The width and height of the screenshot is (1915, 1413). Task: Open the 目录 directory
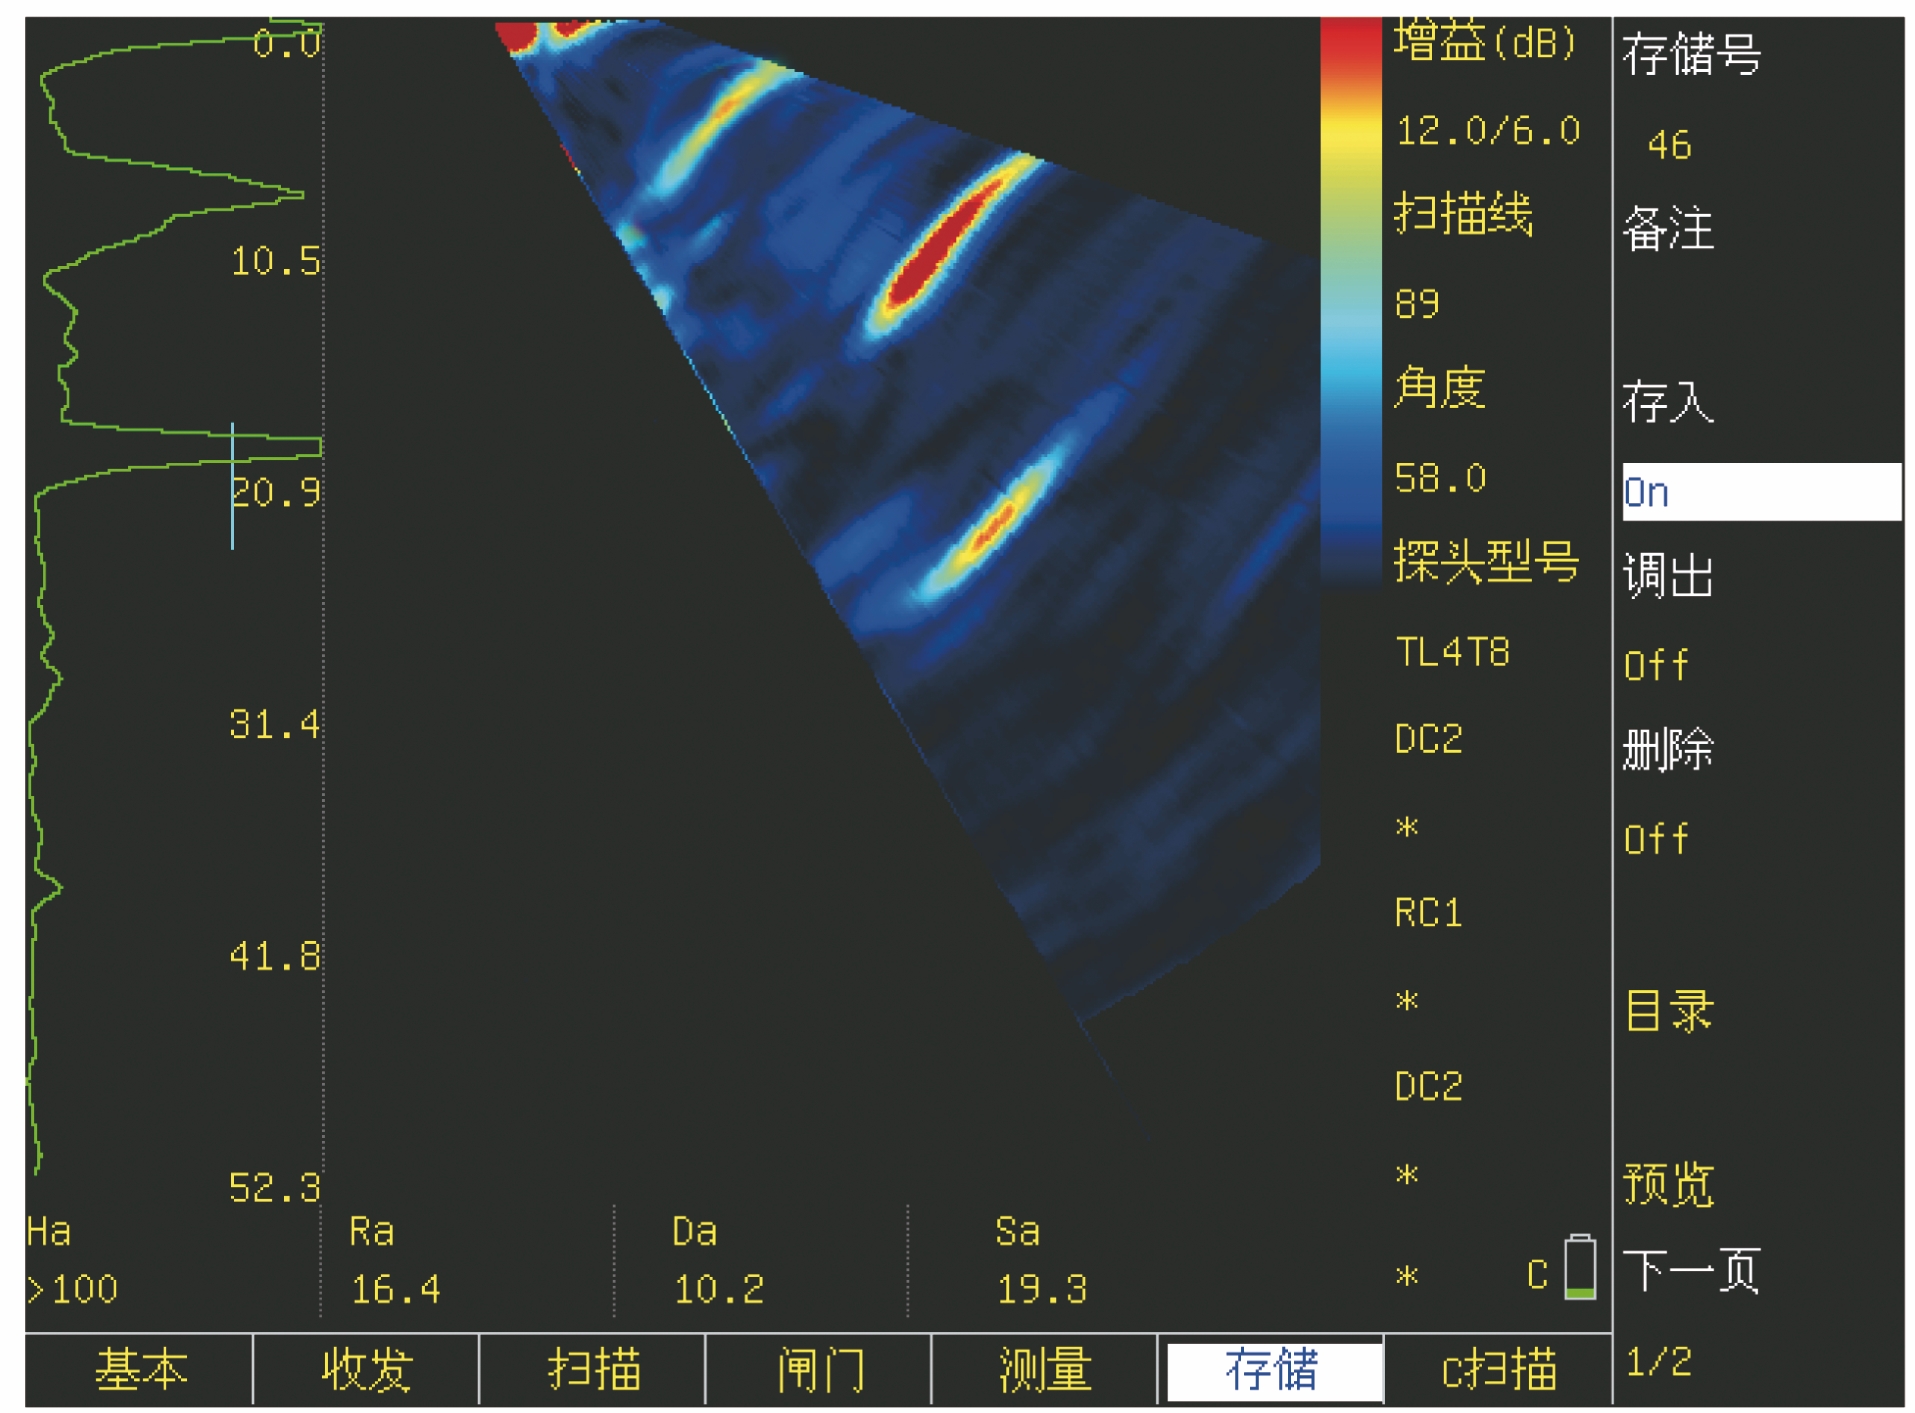[1668, 1011]
